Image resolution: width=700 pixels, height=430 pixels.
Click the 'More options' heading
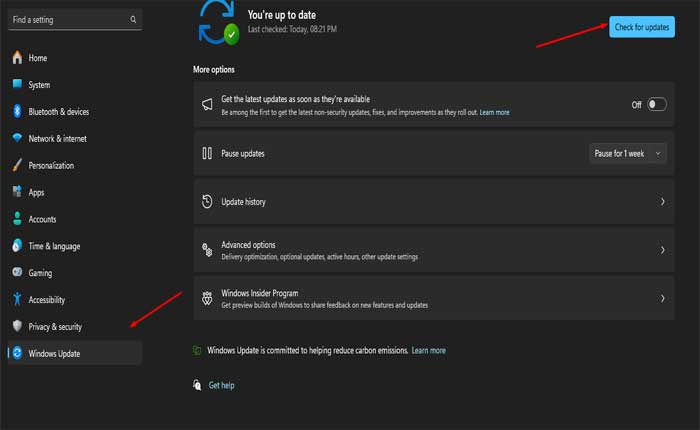point(214,70)
